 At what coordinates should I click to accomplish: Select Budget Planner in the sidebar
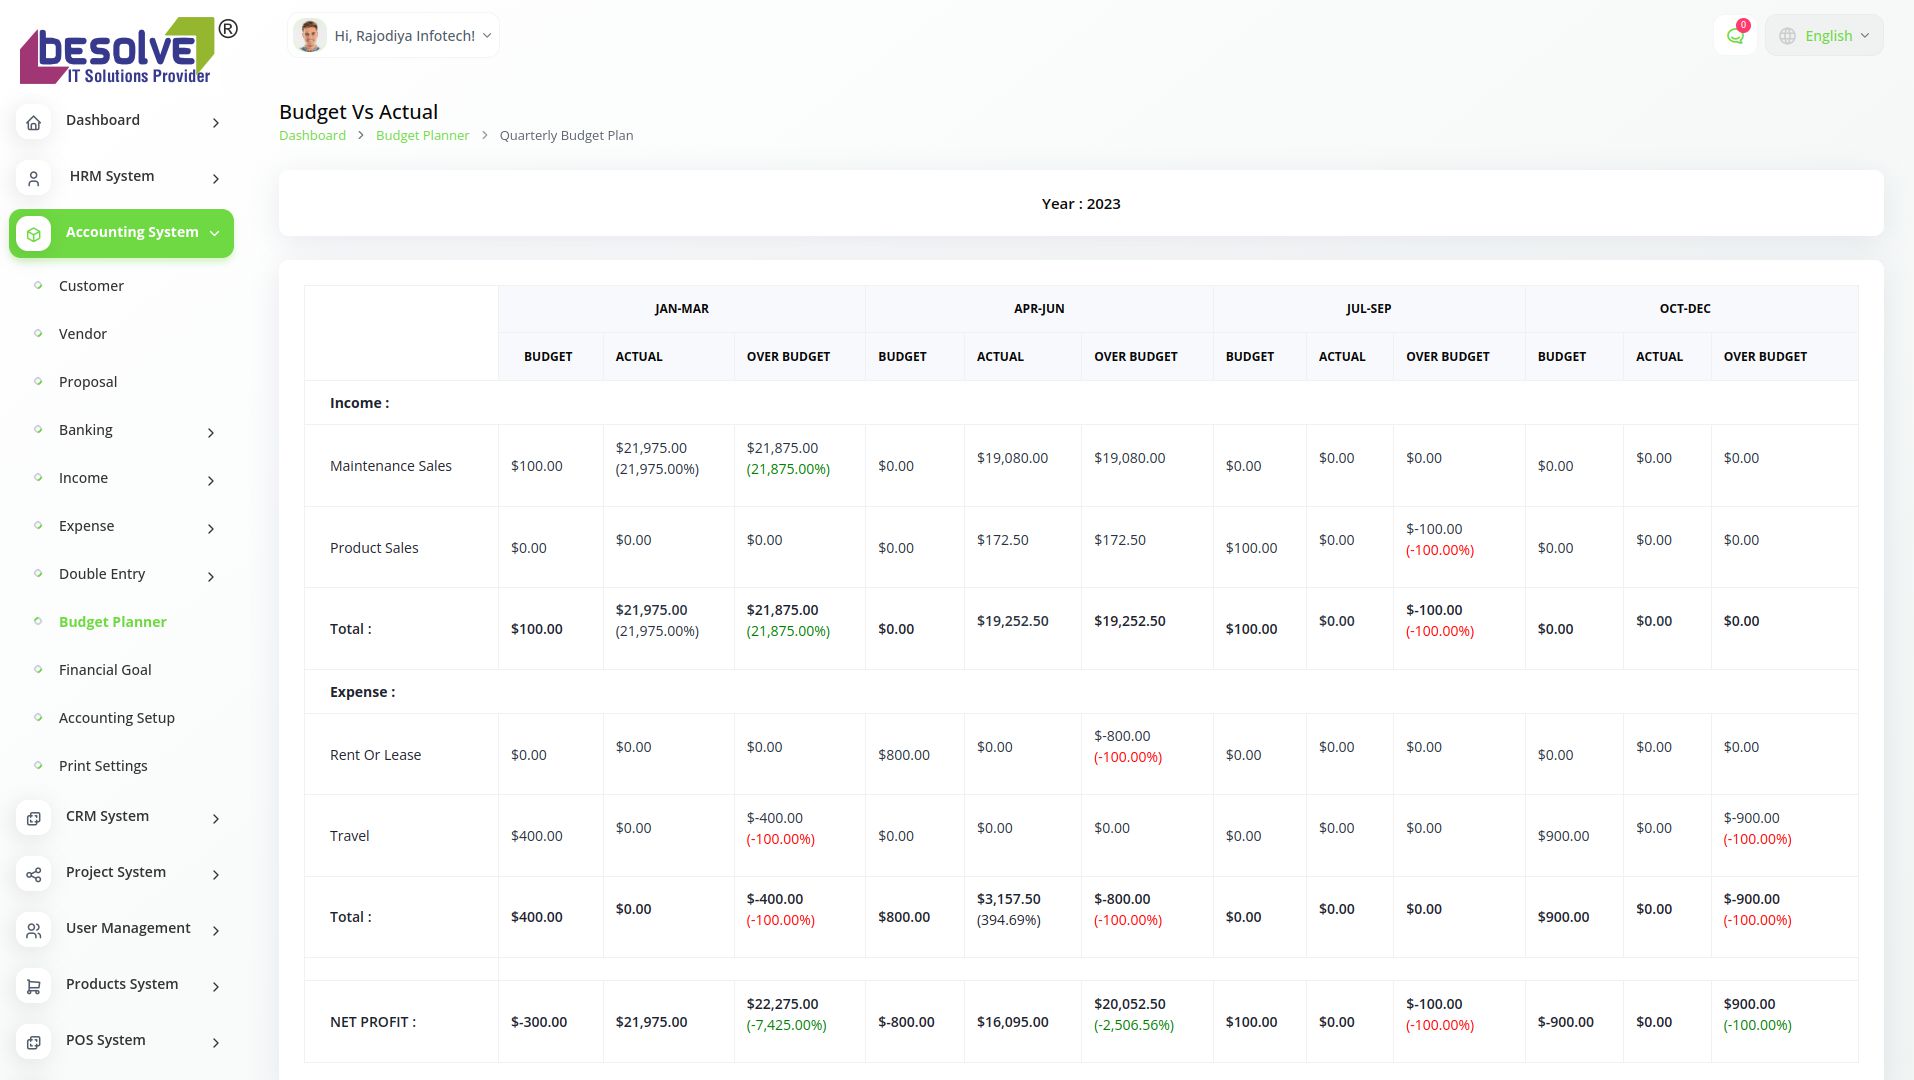click(x=112, y=622)
